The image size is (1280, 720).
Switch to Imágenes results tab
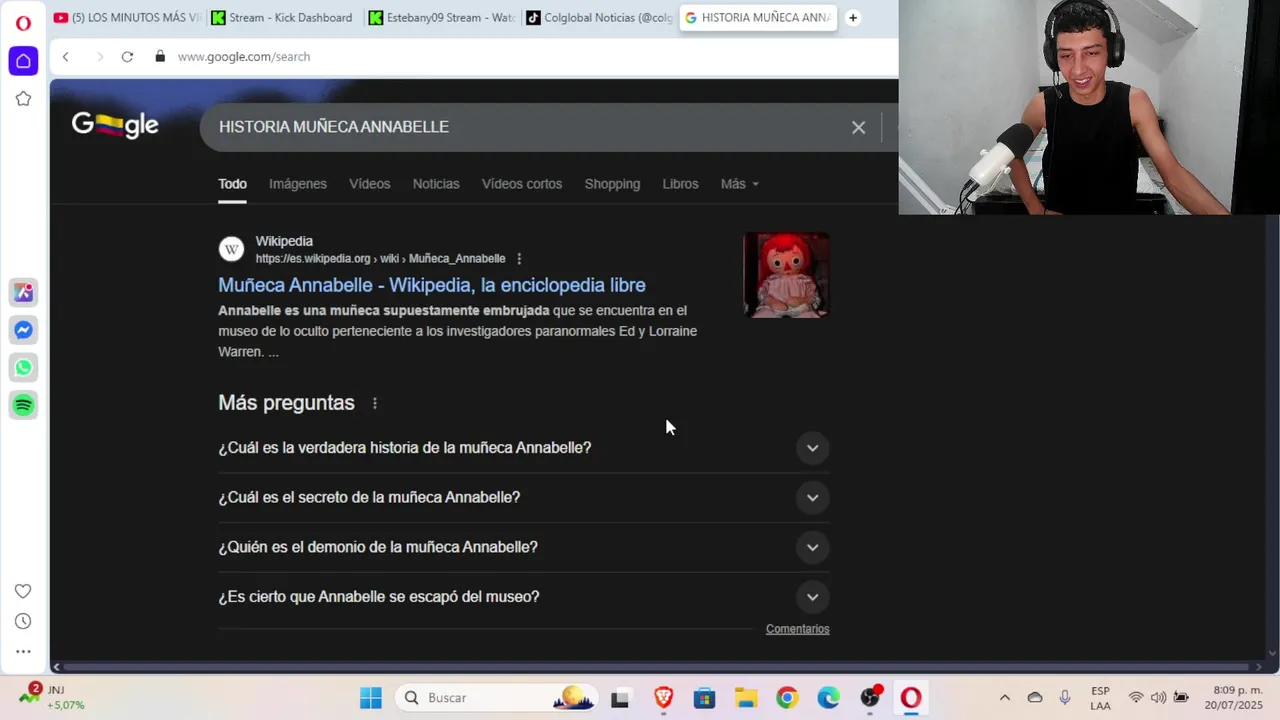(298, 184)
